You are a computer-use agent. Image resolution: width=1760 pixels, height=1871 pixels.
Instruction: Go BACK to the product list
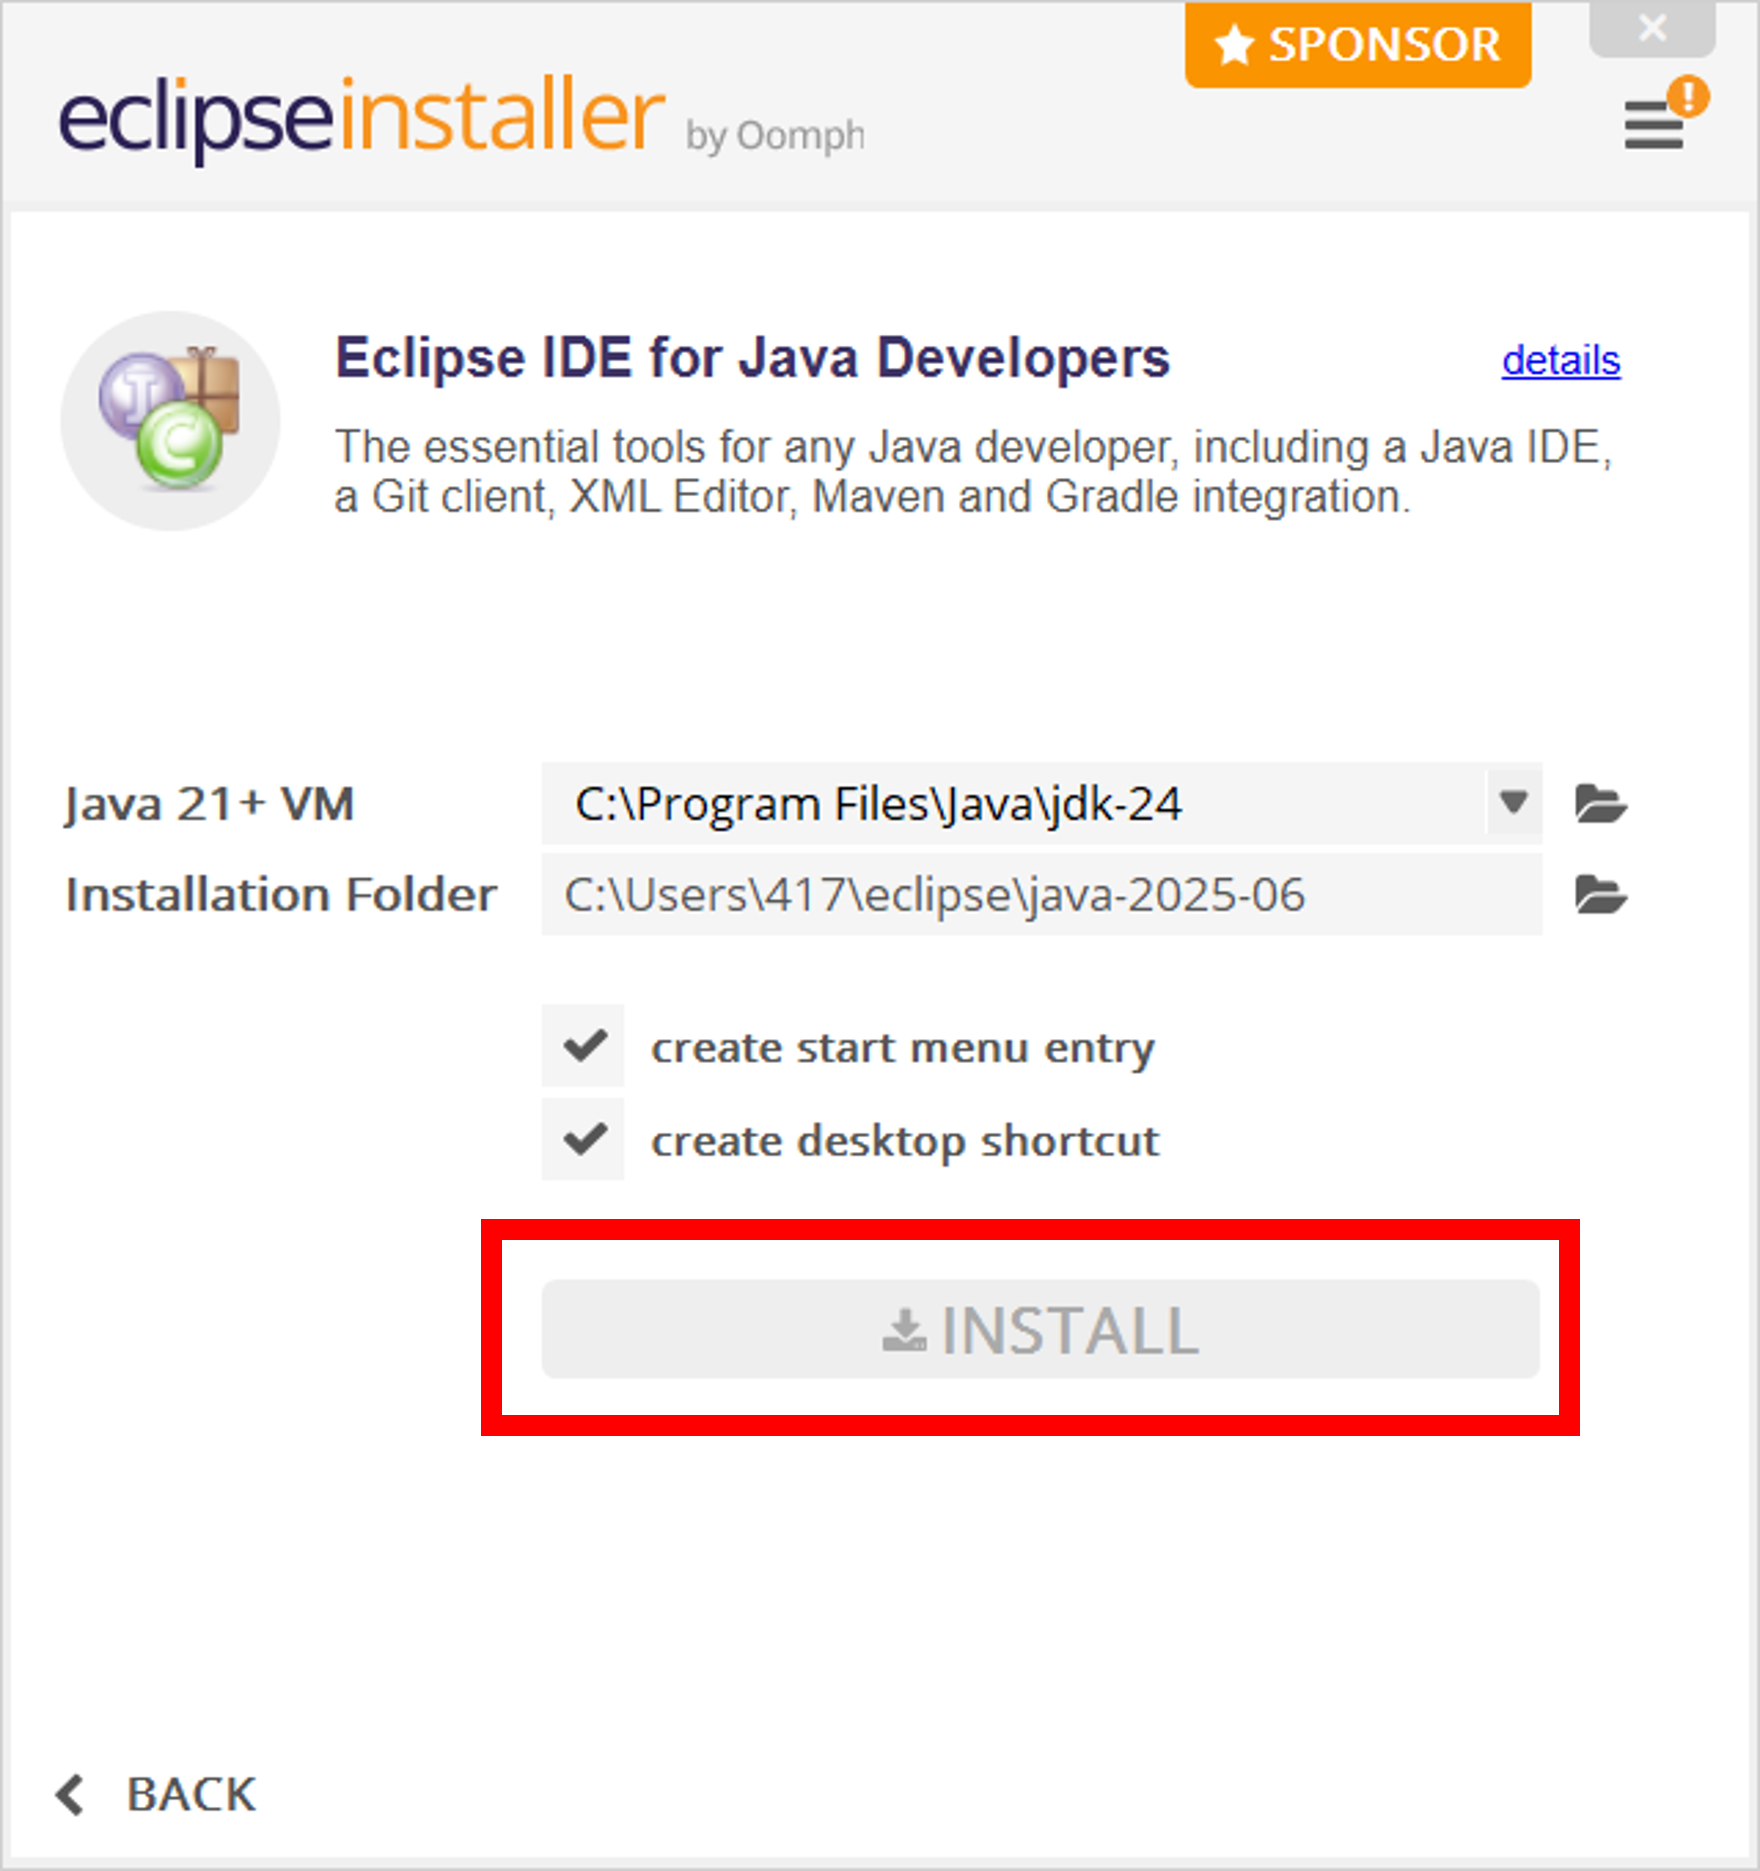point(190,1795)
